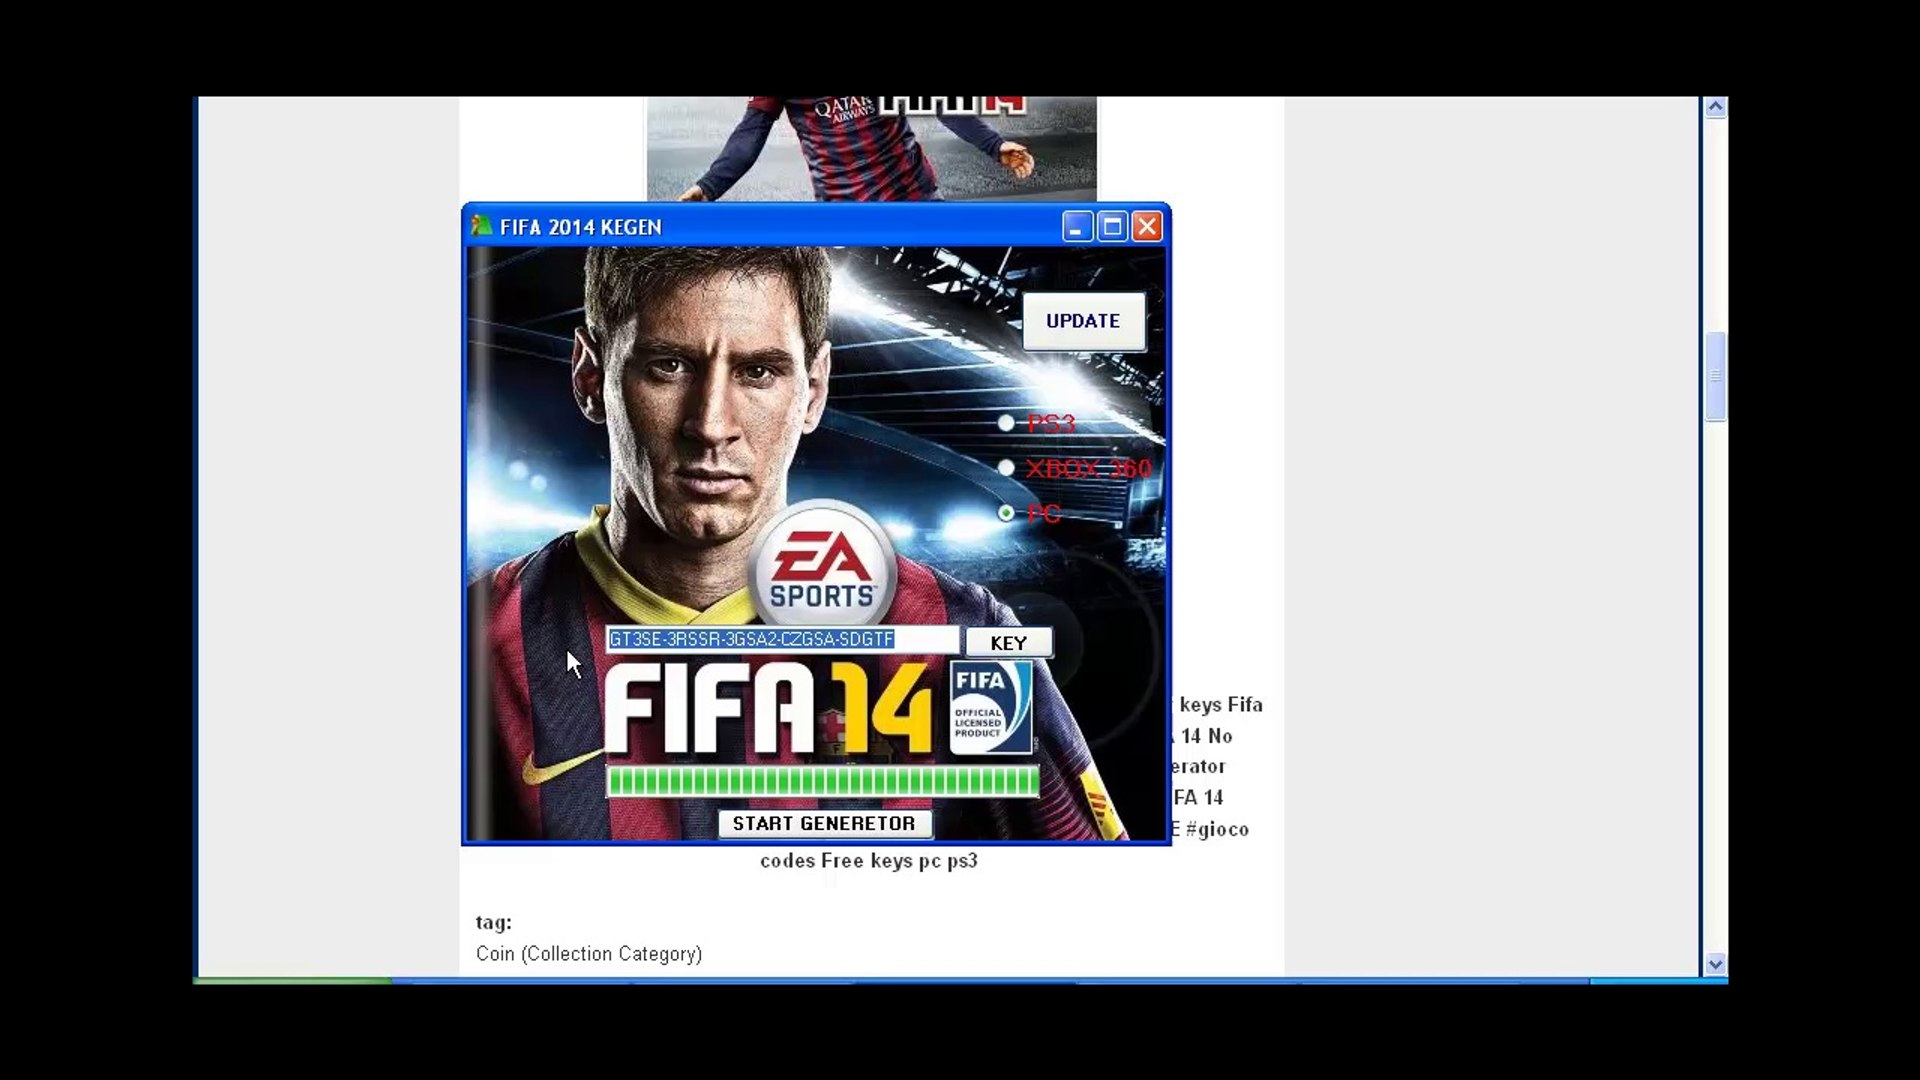Choose the XBOX 360 radio option
This screenshot has height=1080, width=1920.
coord(1006,468)
